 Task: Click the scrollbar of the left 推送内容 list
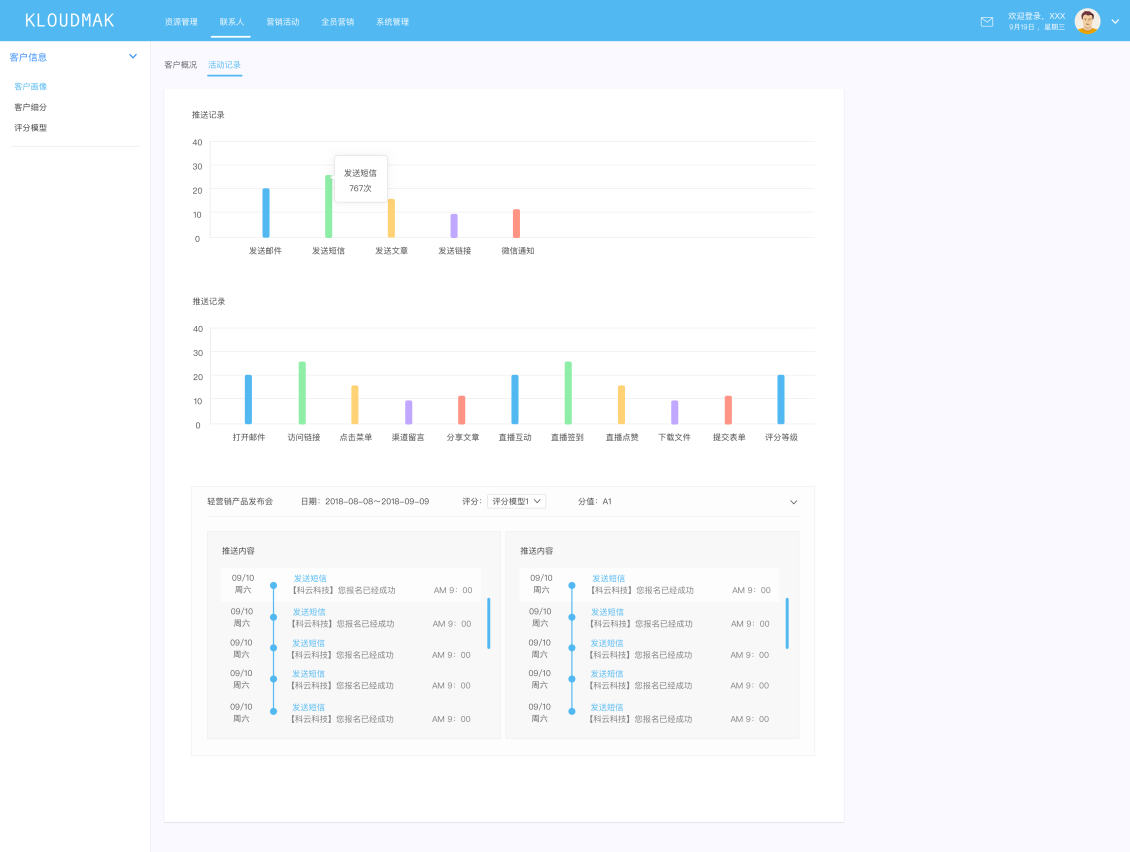[489, 624]
